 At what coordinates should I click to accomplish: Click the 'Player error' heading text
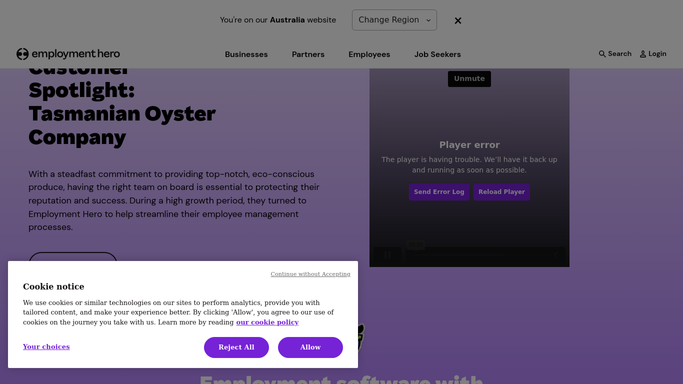[x=469, y=145]
